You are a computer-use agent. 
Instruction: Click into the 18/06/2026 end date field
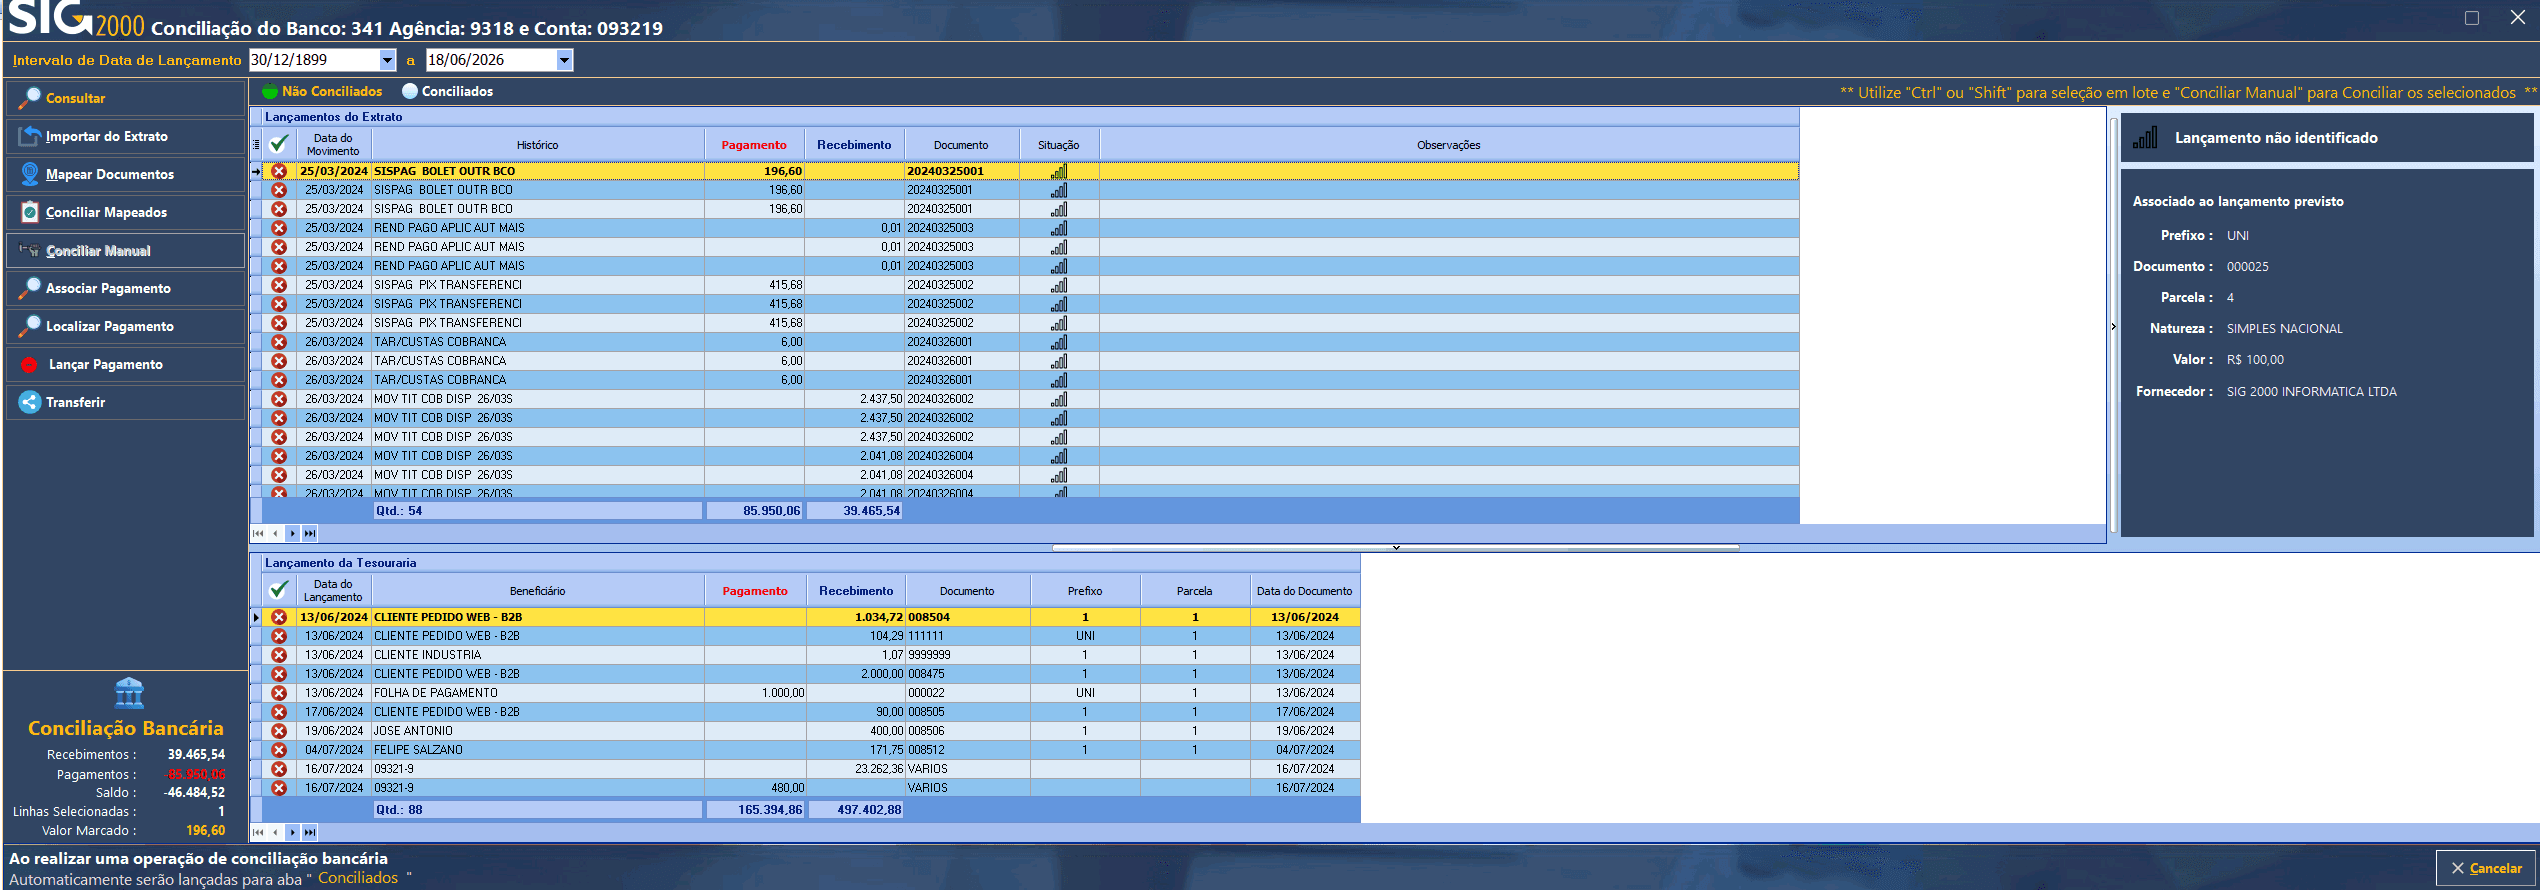click(491, 60)
